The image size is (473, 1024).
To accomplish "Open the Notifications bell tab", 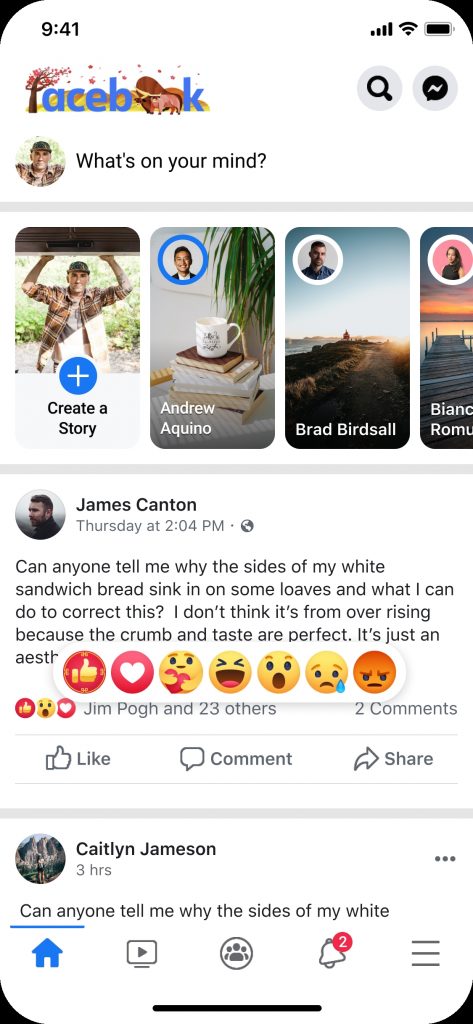I will pyautogui.click(x=333, y=952).
